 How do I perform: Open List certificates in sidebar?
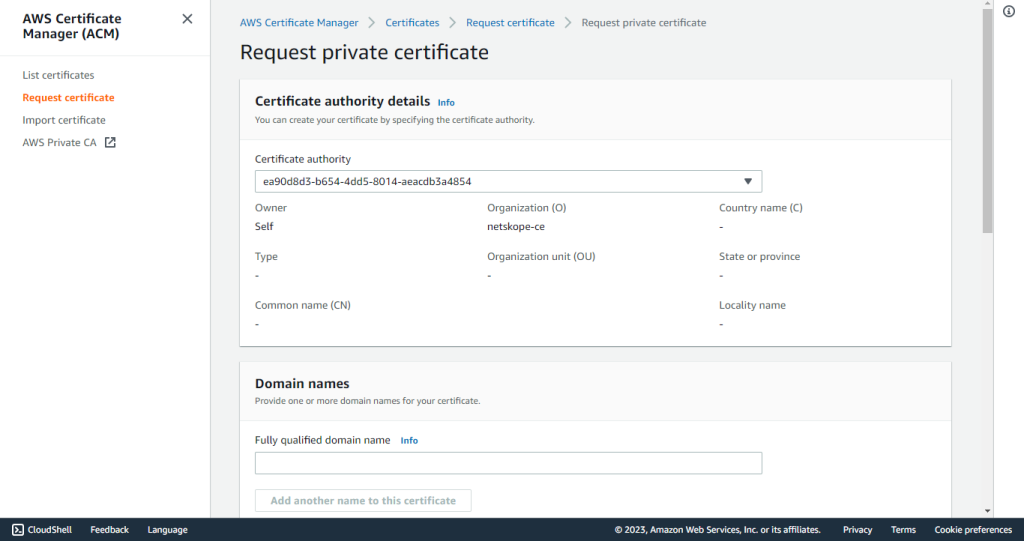tap(58, 75)
